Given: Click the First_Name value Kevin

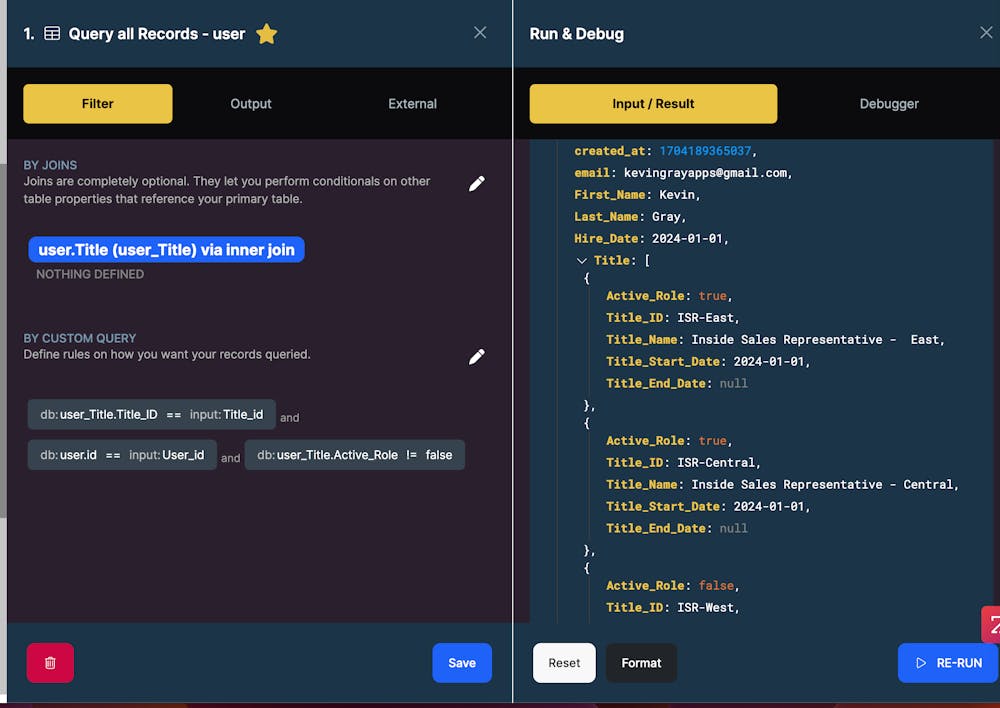Looking at the screenshot, I should 676,195.
